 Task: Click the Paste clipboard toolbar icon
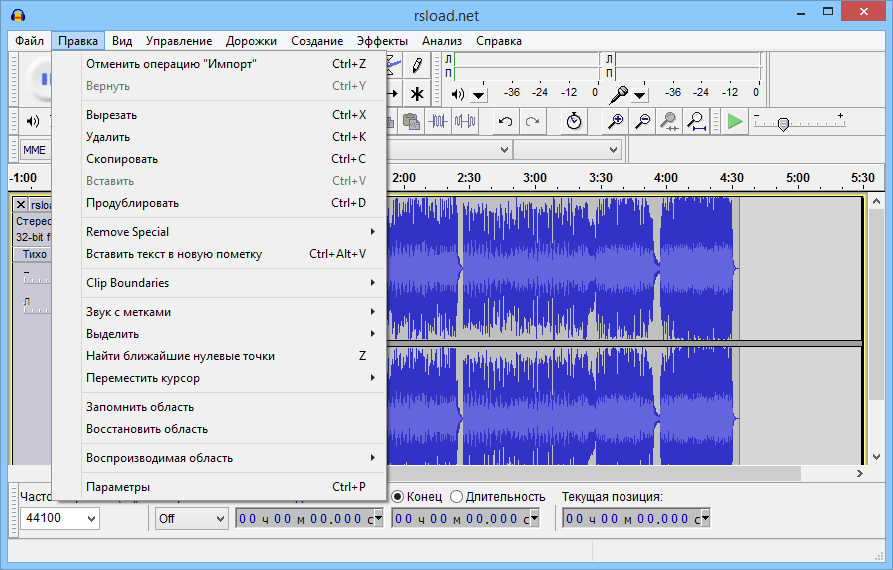click(411, 121)
